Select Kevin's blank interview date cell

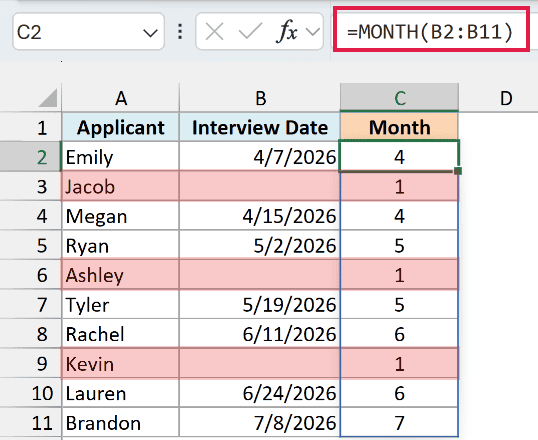260,363
